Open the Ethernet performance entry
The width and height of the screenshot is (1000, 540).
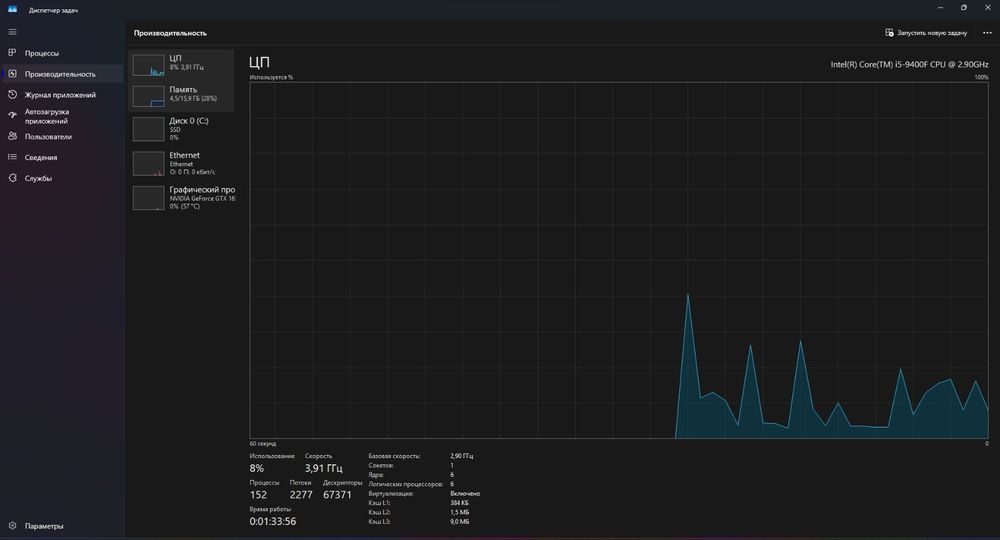point(181,163)
